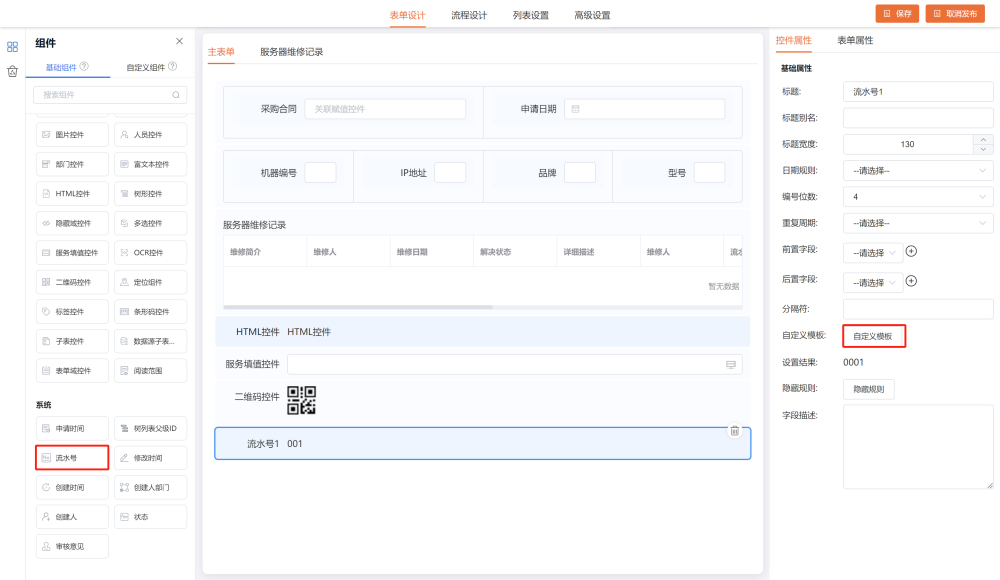
Task: Delete the selected 流水号1 field via its trash icon
Action: [x=734, y=431]
